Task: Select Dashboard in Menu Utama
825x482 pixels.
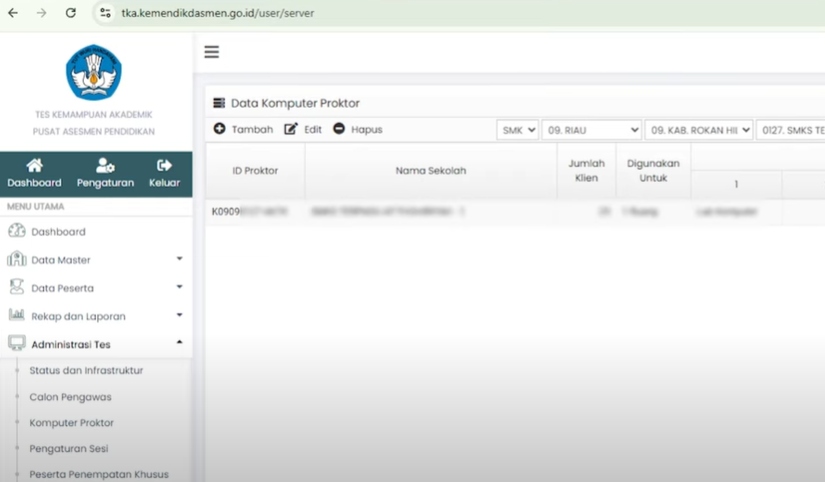Action: click(x=58, y=232)
